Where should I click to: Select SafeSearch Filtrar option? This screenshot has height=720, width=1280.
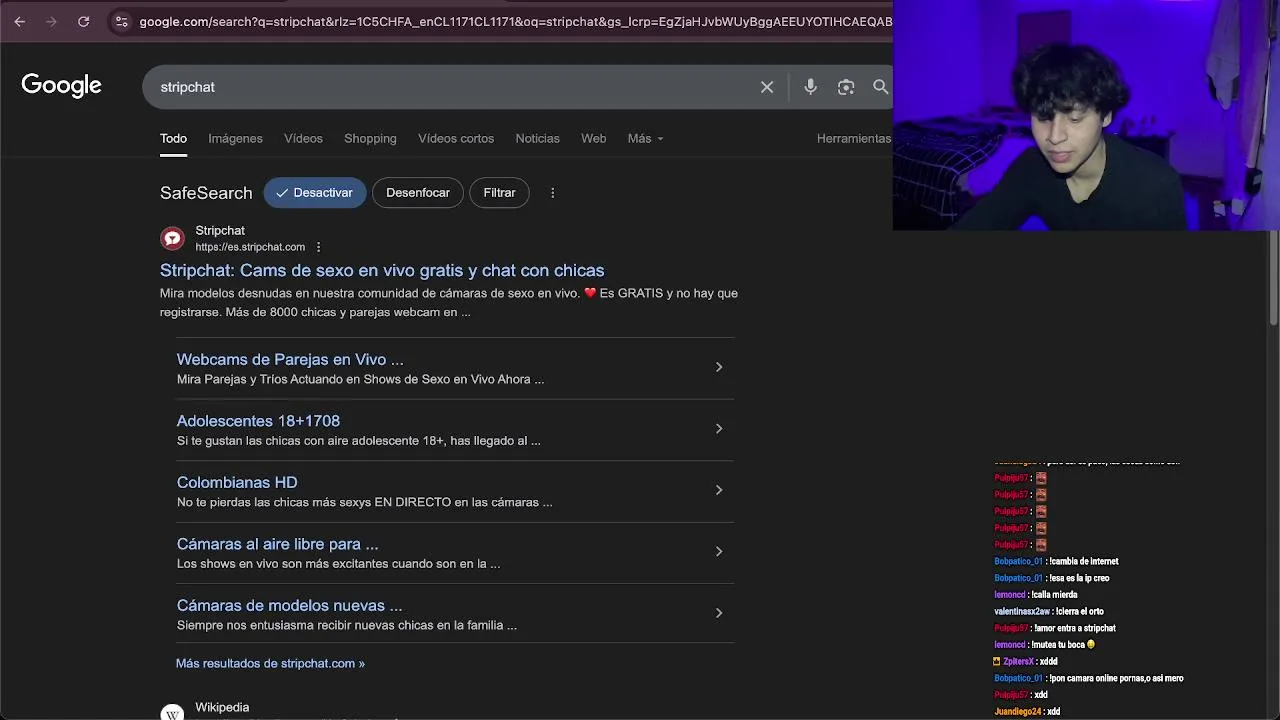click(499, 192)
